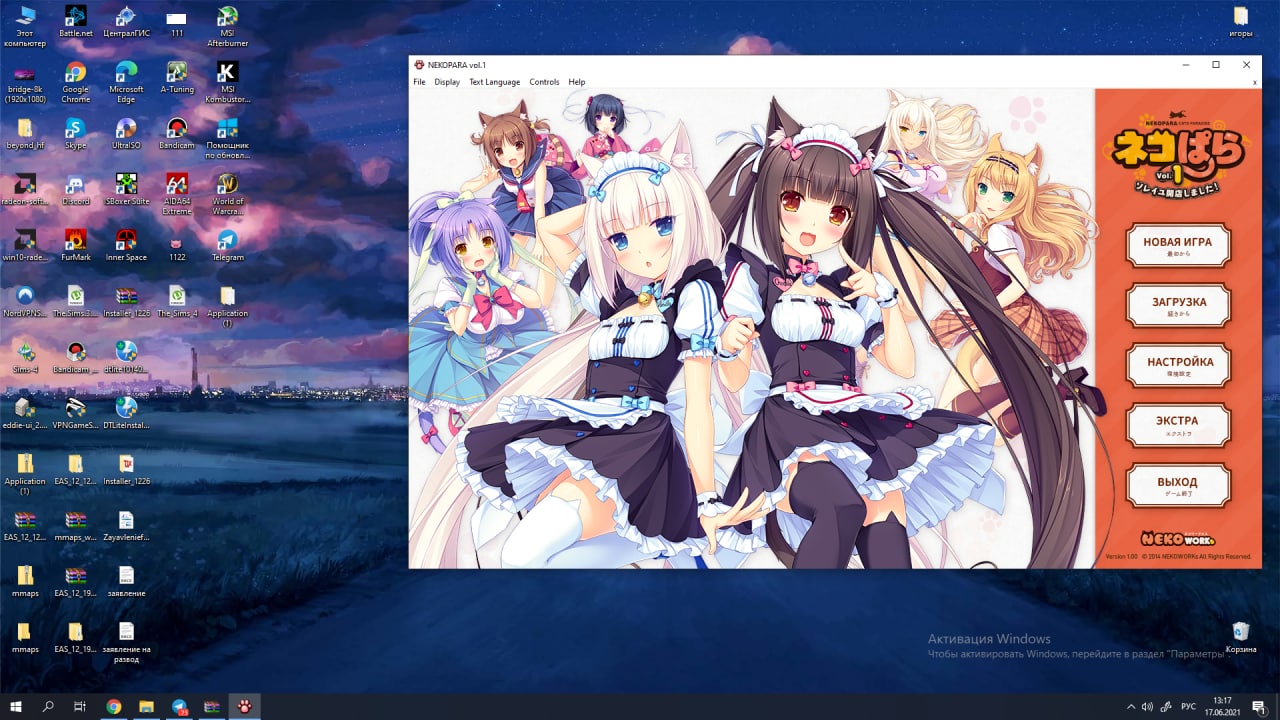Open the A-Tuning shortcut

(x=177, y=78)
